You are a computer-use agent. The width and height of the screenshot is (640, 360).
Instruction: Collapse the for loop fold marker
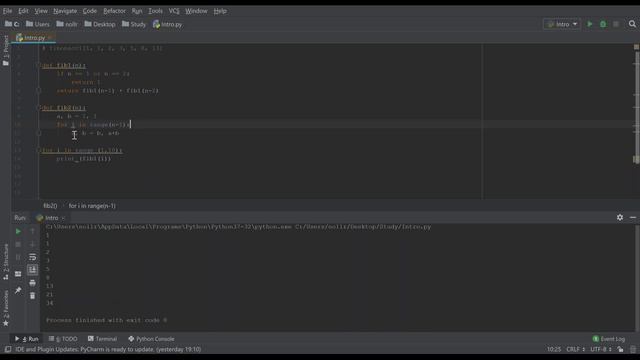(x=39, y=150)
